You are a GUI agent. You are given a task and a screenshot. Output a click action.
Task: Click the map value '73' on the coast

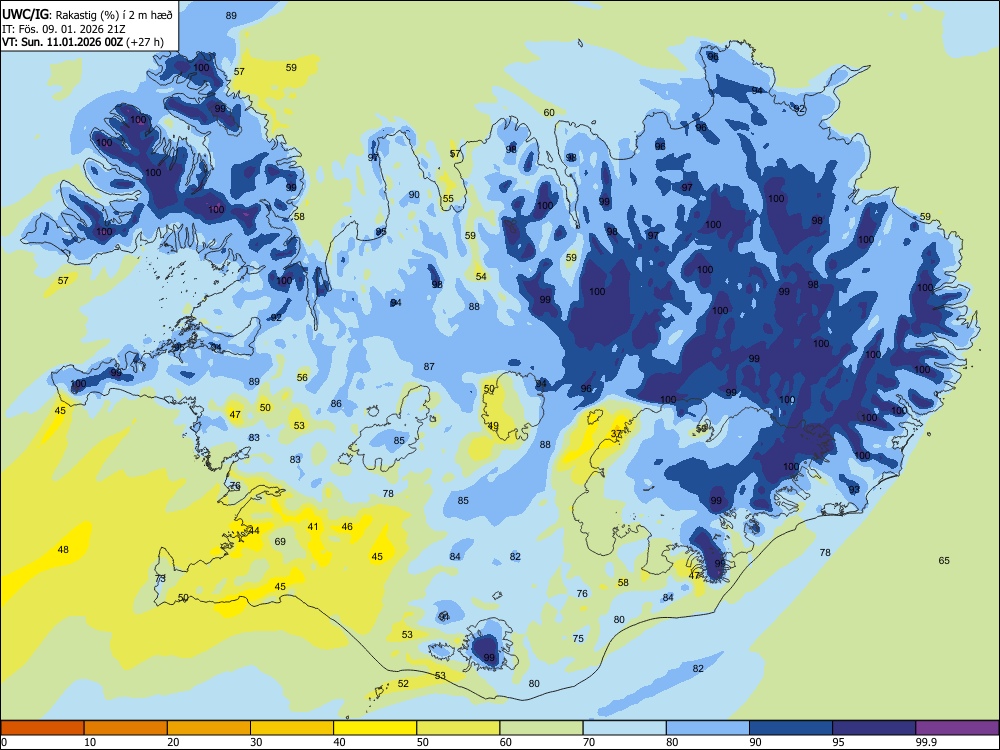coord(161,578)
